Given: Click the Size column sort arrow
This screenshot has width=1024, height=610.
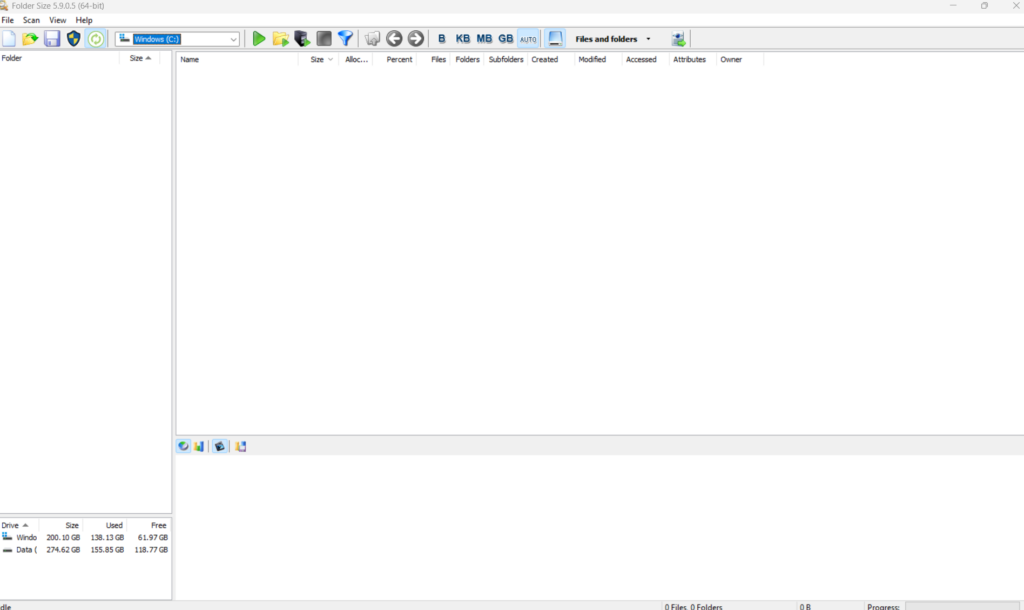Looking at the screenshot, I should 330,60.
